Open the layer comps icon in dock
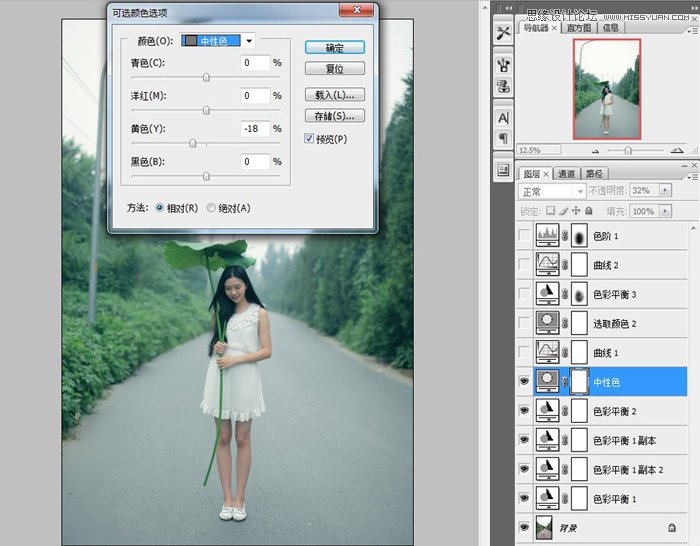This screenshot has height=546, width=700. click(x=503, y=170)
